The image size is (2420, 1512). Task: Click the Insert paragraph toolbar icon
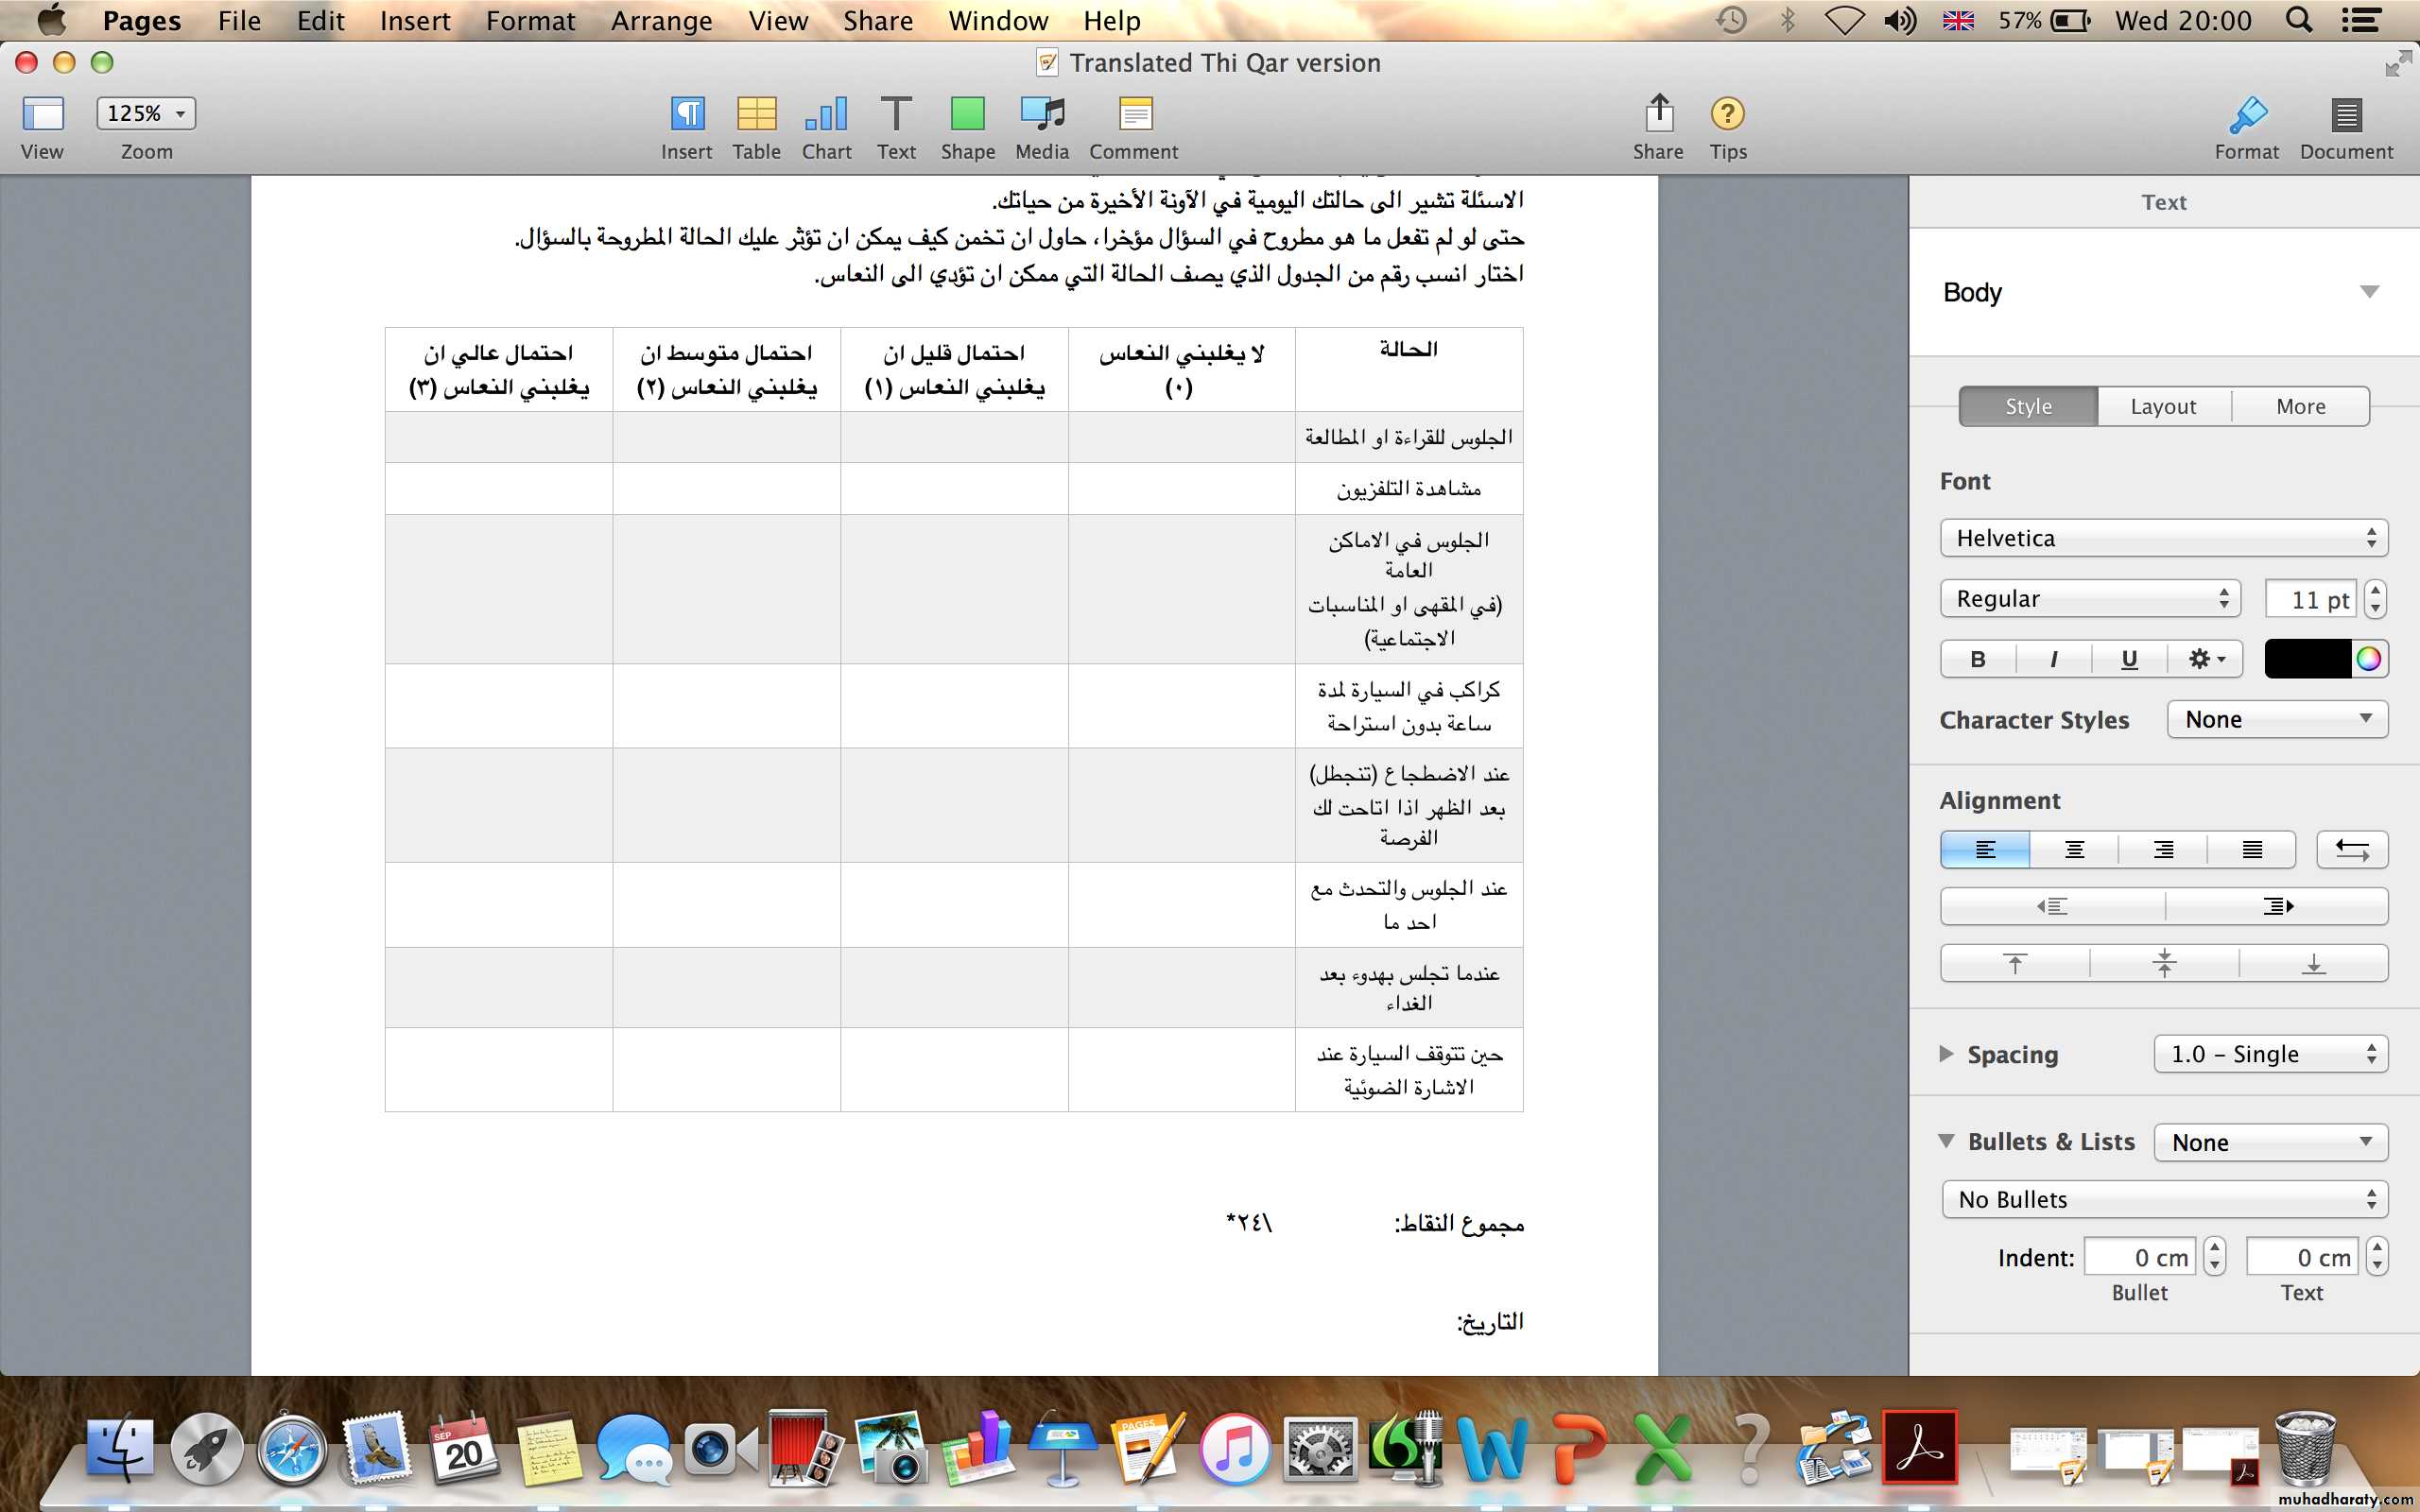pos(686,114)
